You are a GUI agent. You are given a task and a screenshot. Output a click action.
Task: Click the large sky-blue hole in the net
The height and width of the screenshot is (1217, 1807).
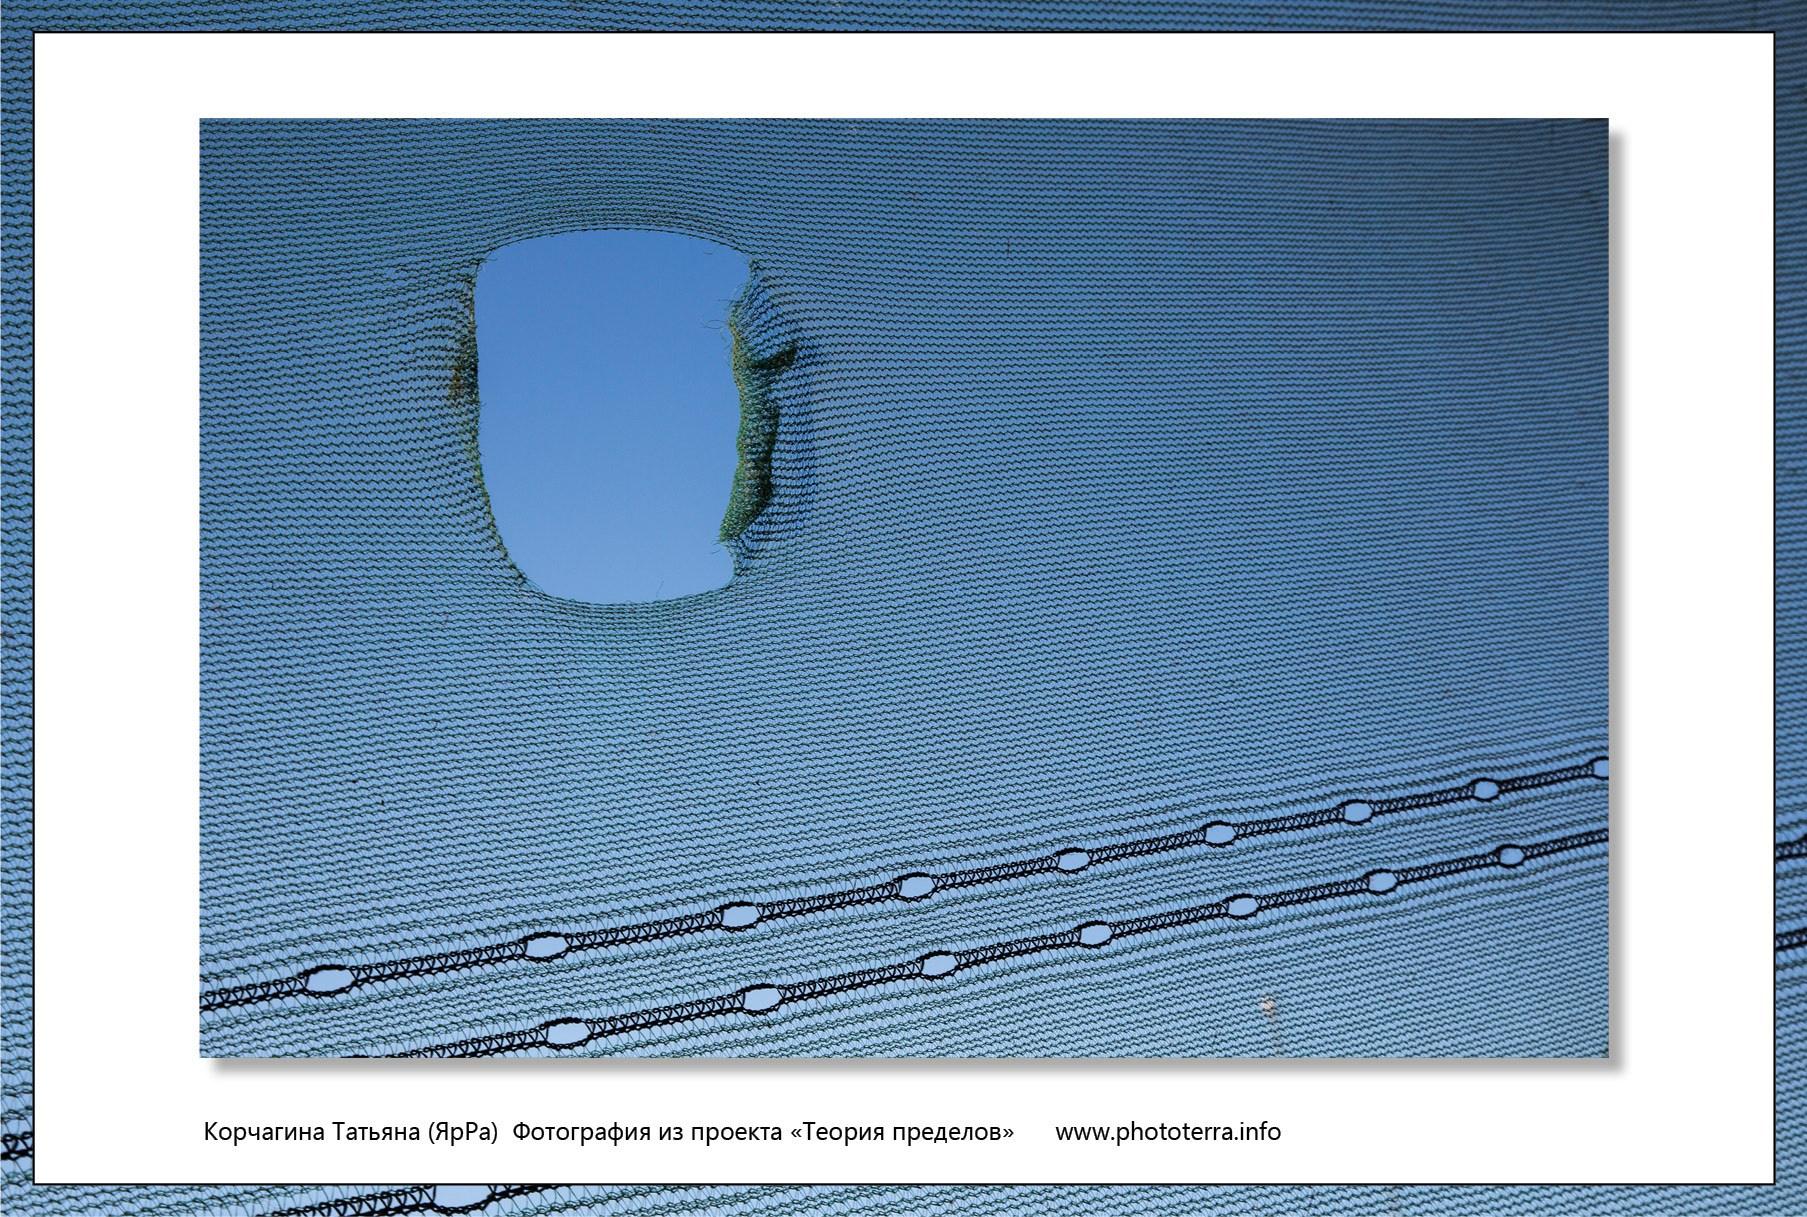[x=608, y=415]
